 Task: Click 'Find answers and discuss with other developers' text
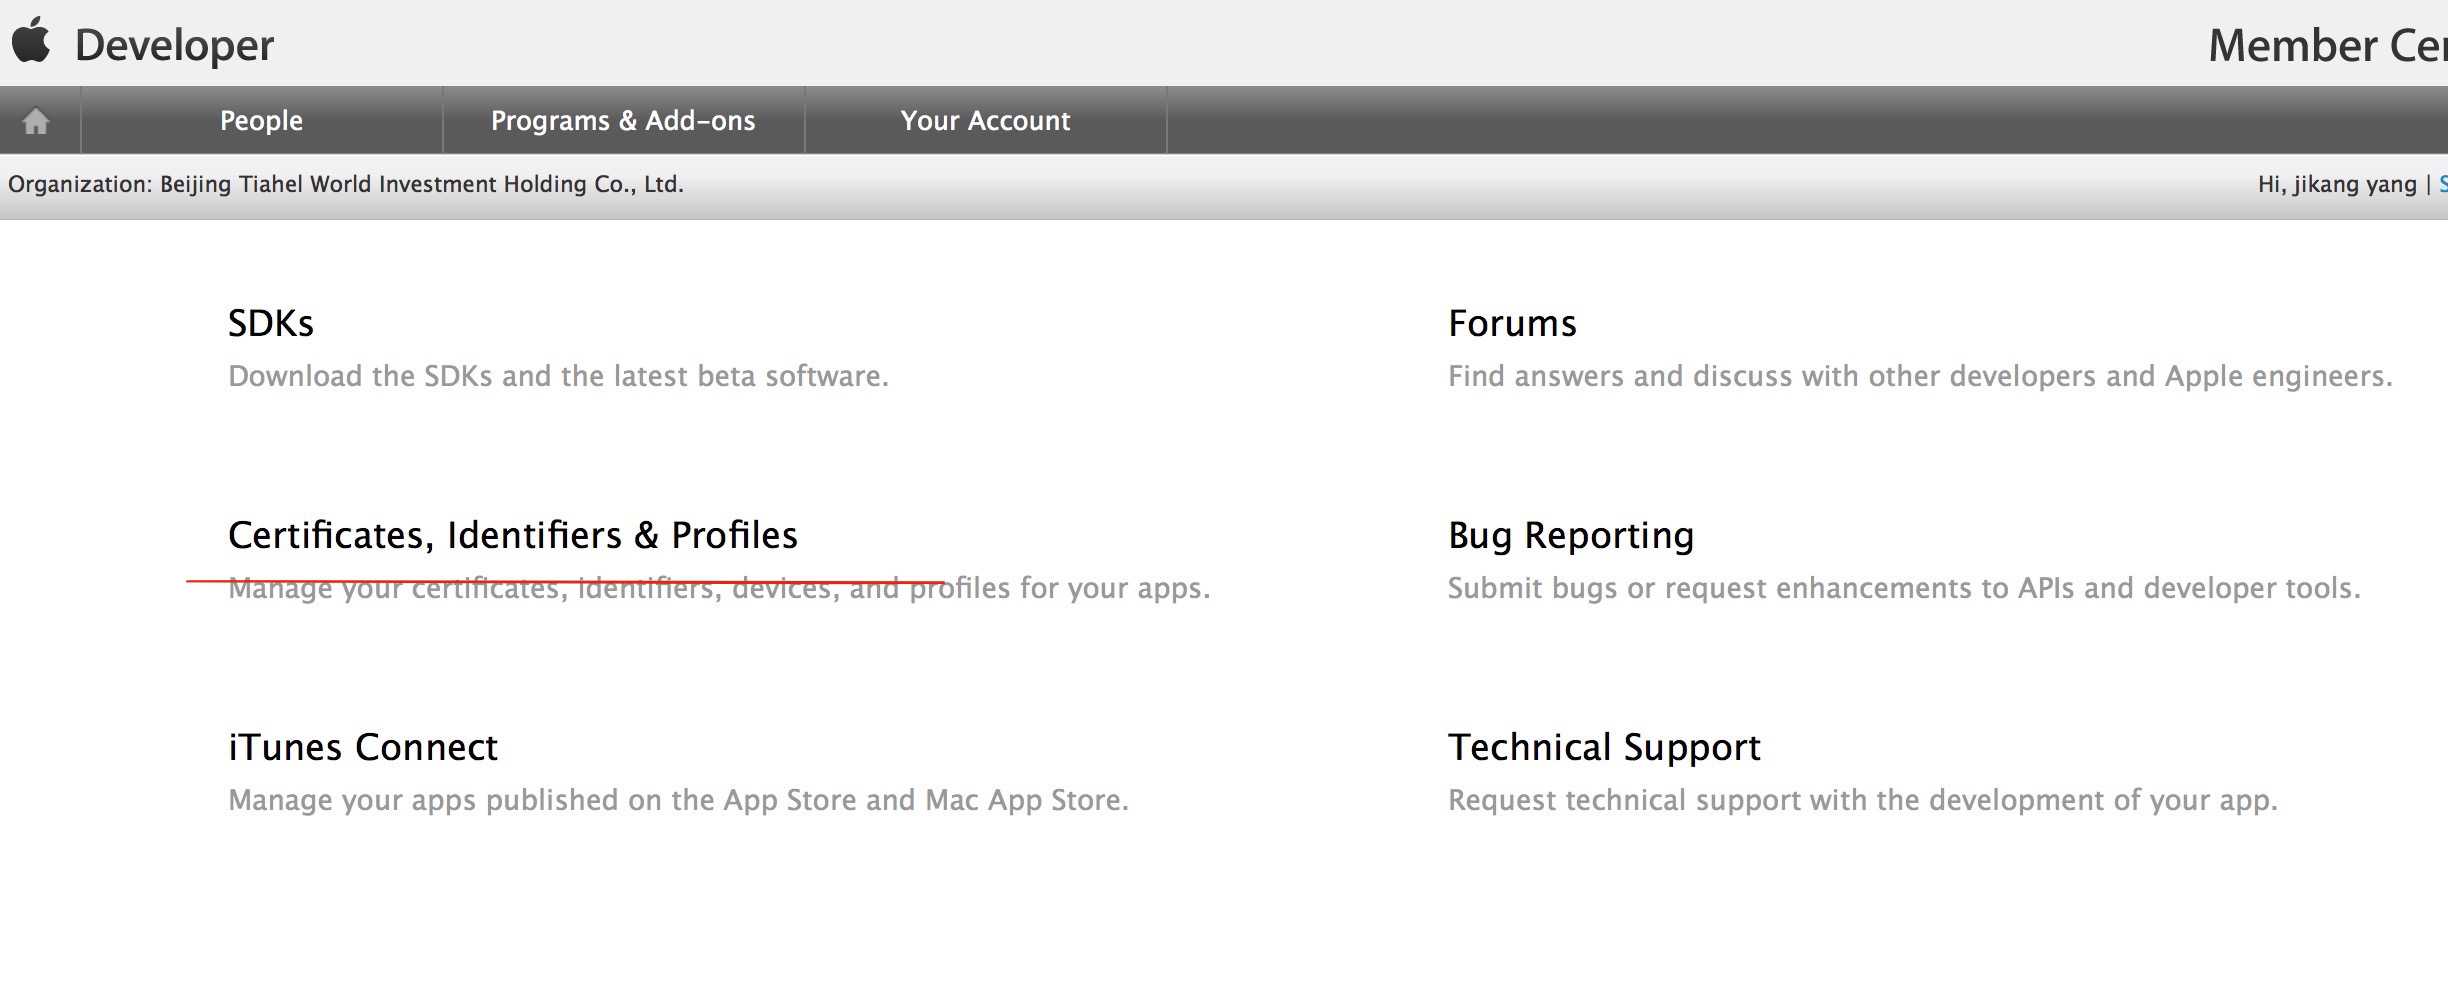tap(1920, 376)
